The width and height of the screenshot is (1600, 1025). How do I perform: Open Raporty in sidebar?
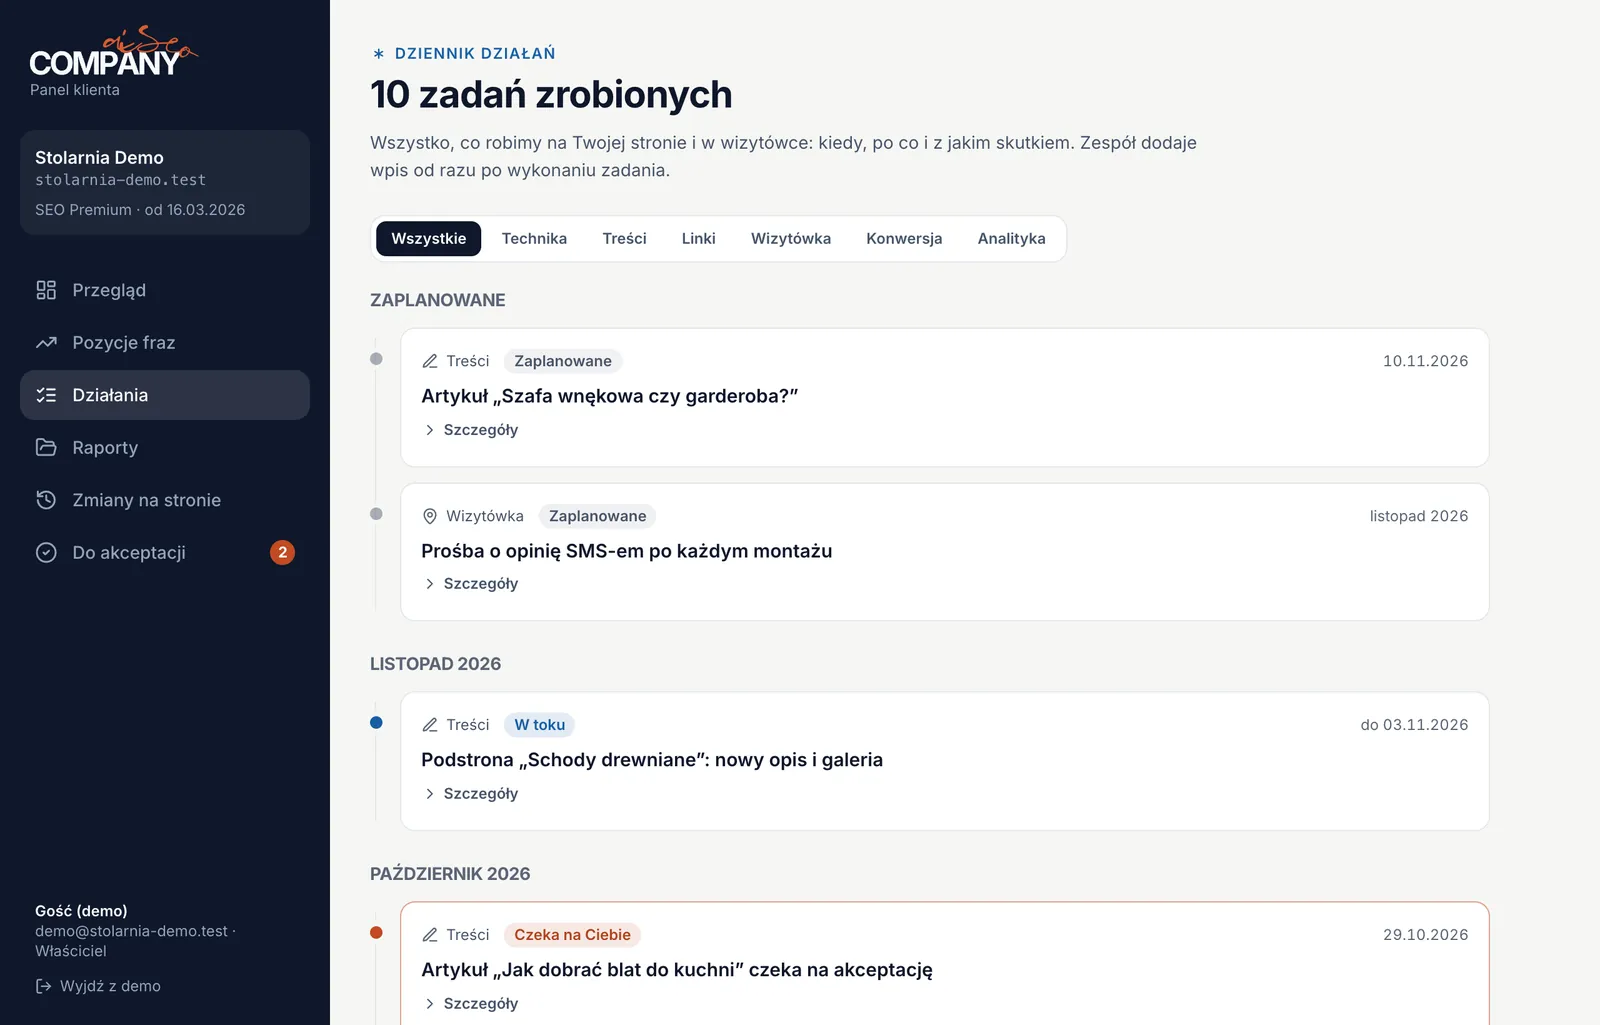click(x=165, y=447)
